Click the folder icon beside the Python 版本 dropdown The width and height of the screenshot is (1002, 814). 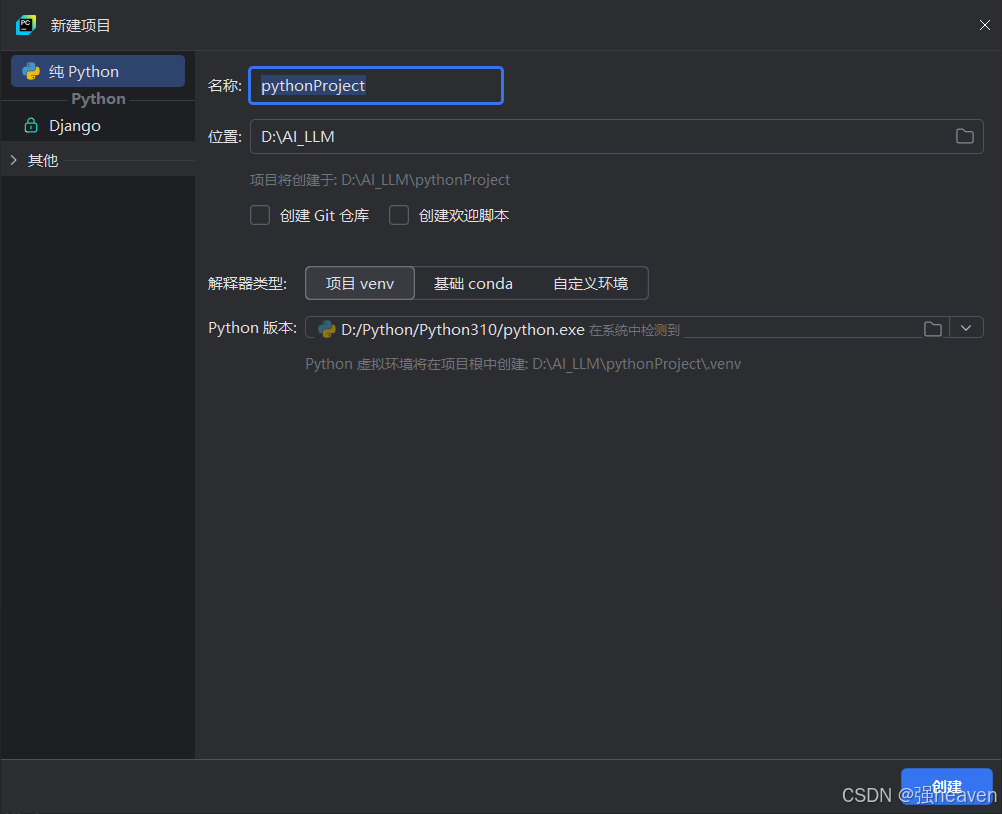coord(932,327)
